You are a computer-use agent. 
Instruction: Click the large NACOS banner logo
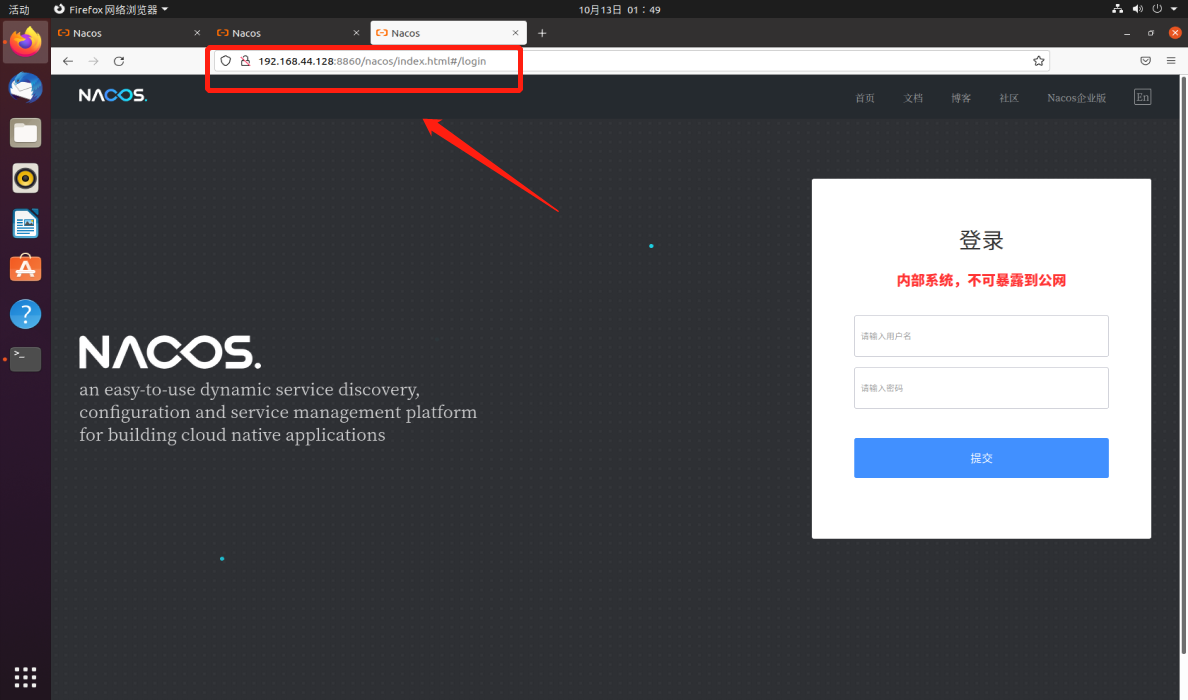[170, 352]
